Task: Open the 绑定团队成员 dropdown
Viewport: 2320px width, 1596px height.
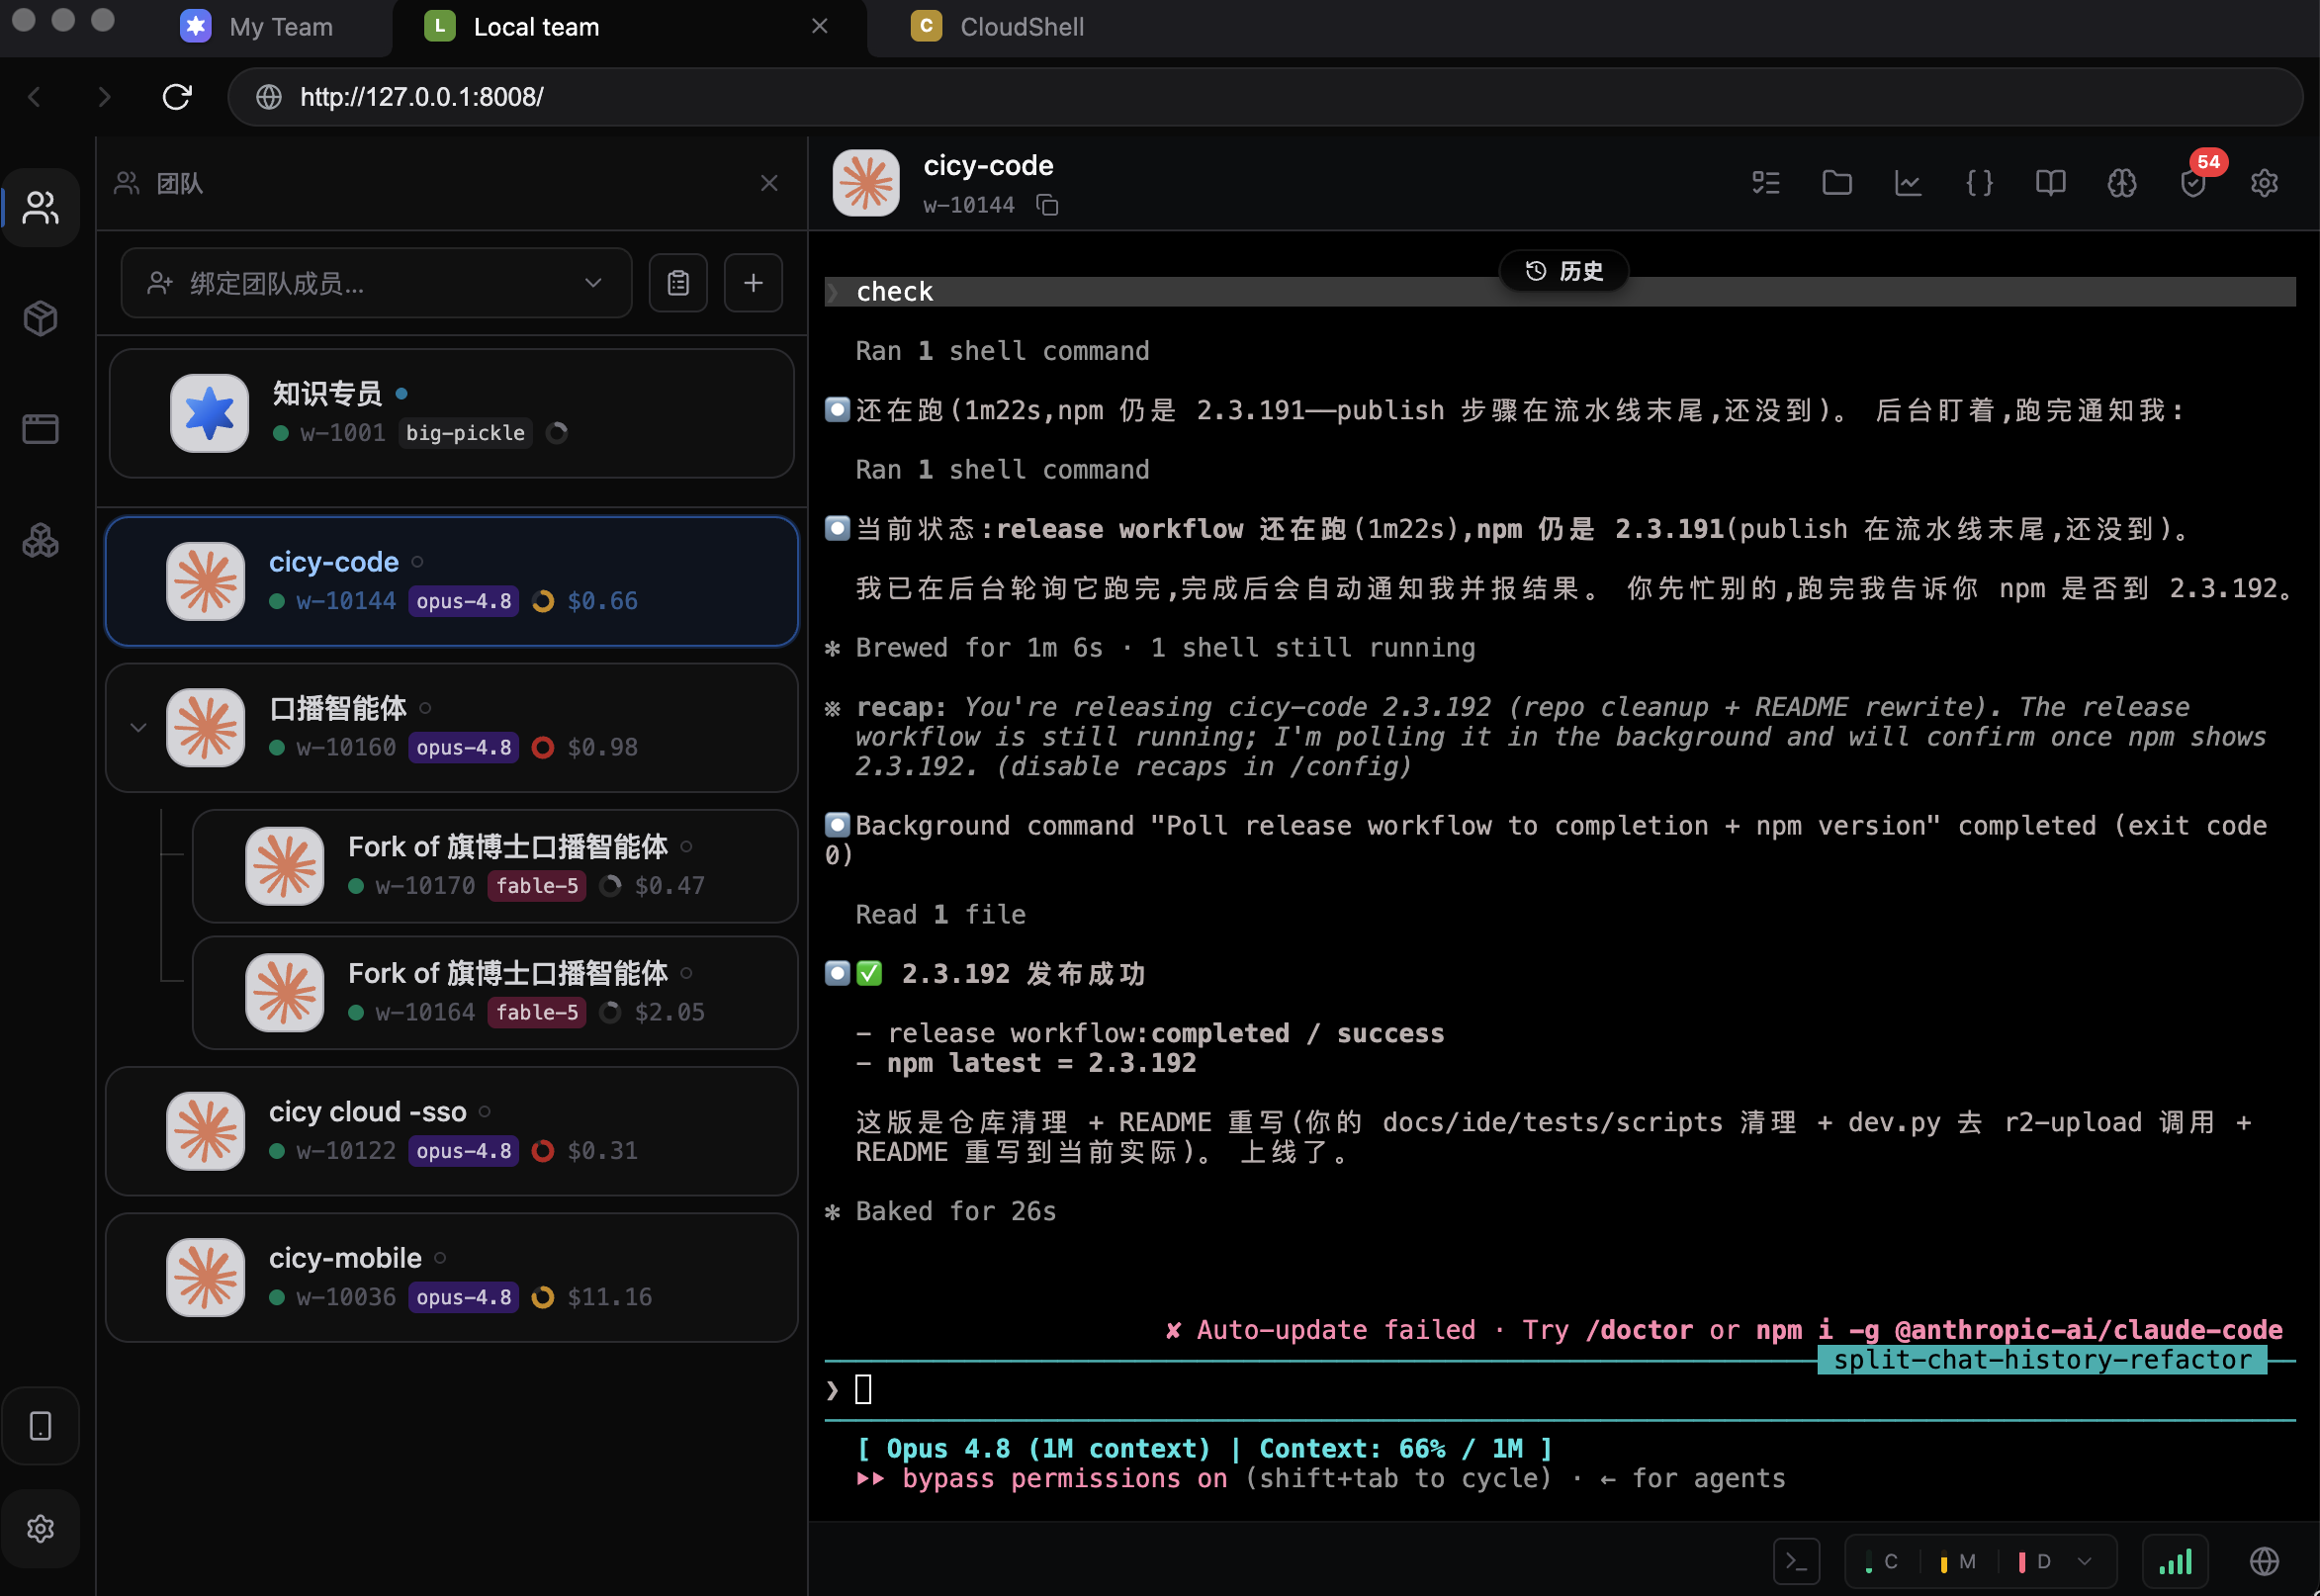Action: [x=376, y=283]
